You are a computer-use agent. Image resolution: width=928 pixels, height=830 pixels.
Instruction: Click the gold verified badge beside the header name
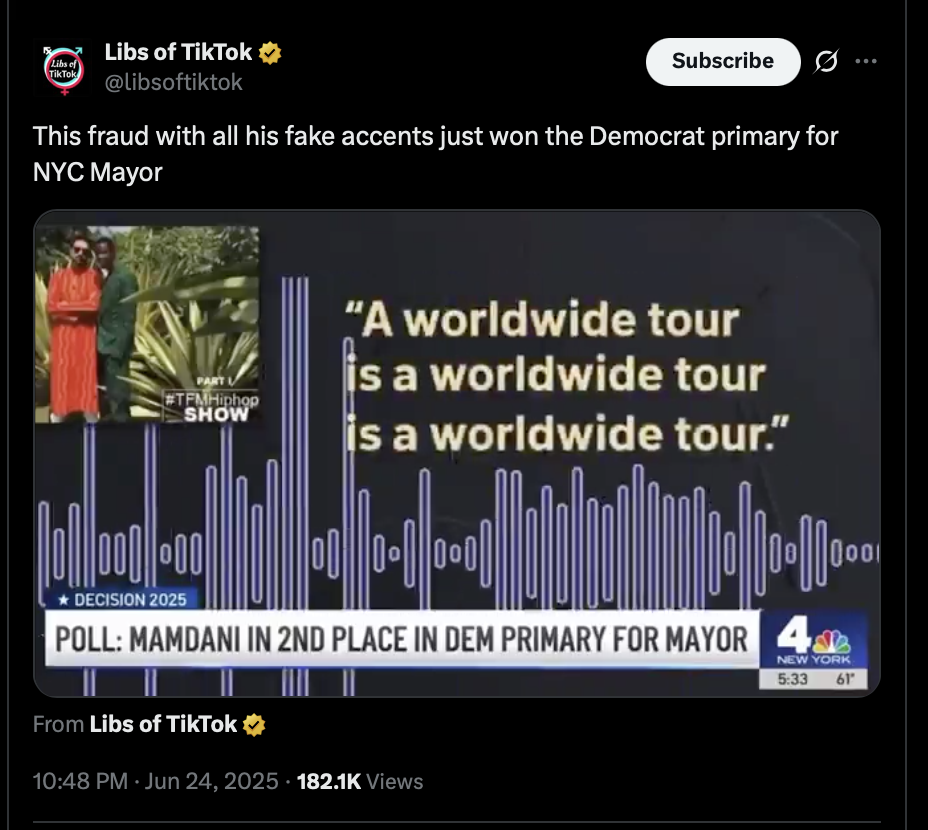270,53
